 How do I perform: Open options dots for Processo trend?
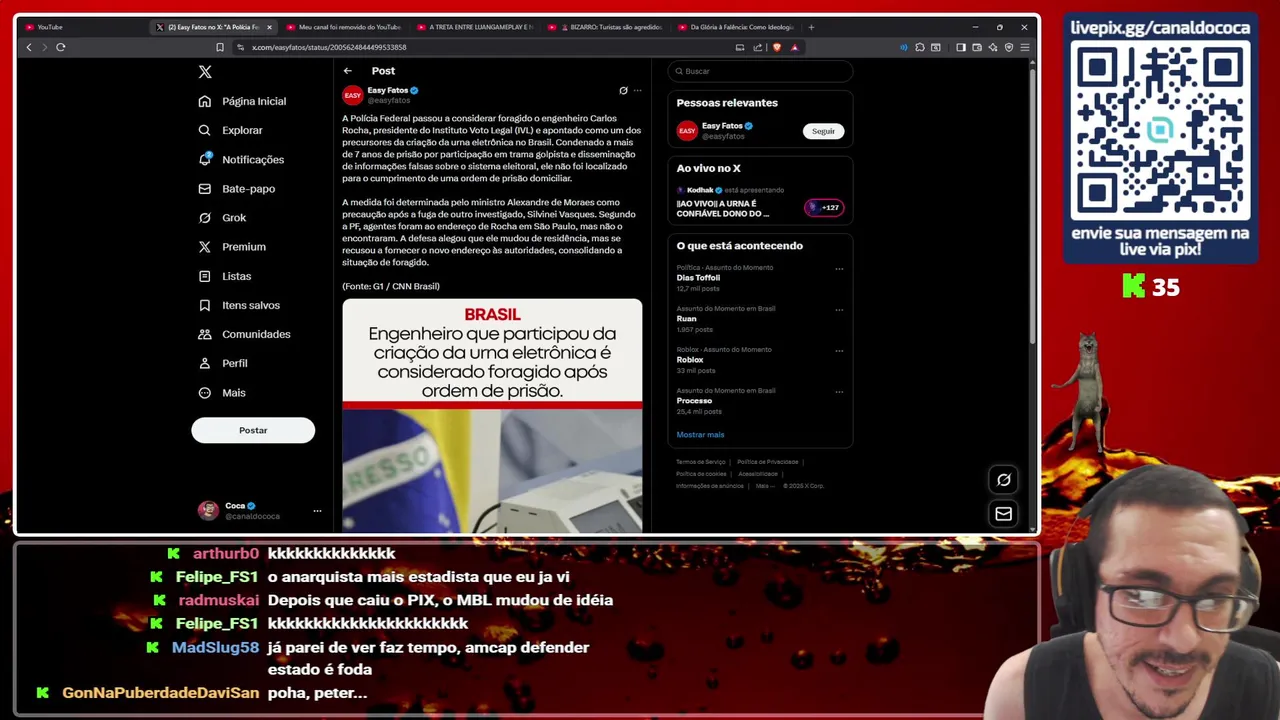[839, 391]
